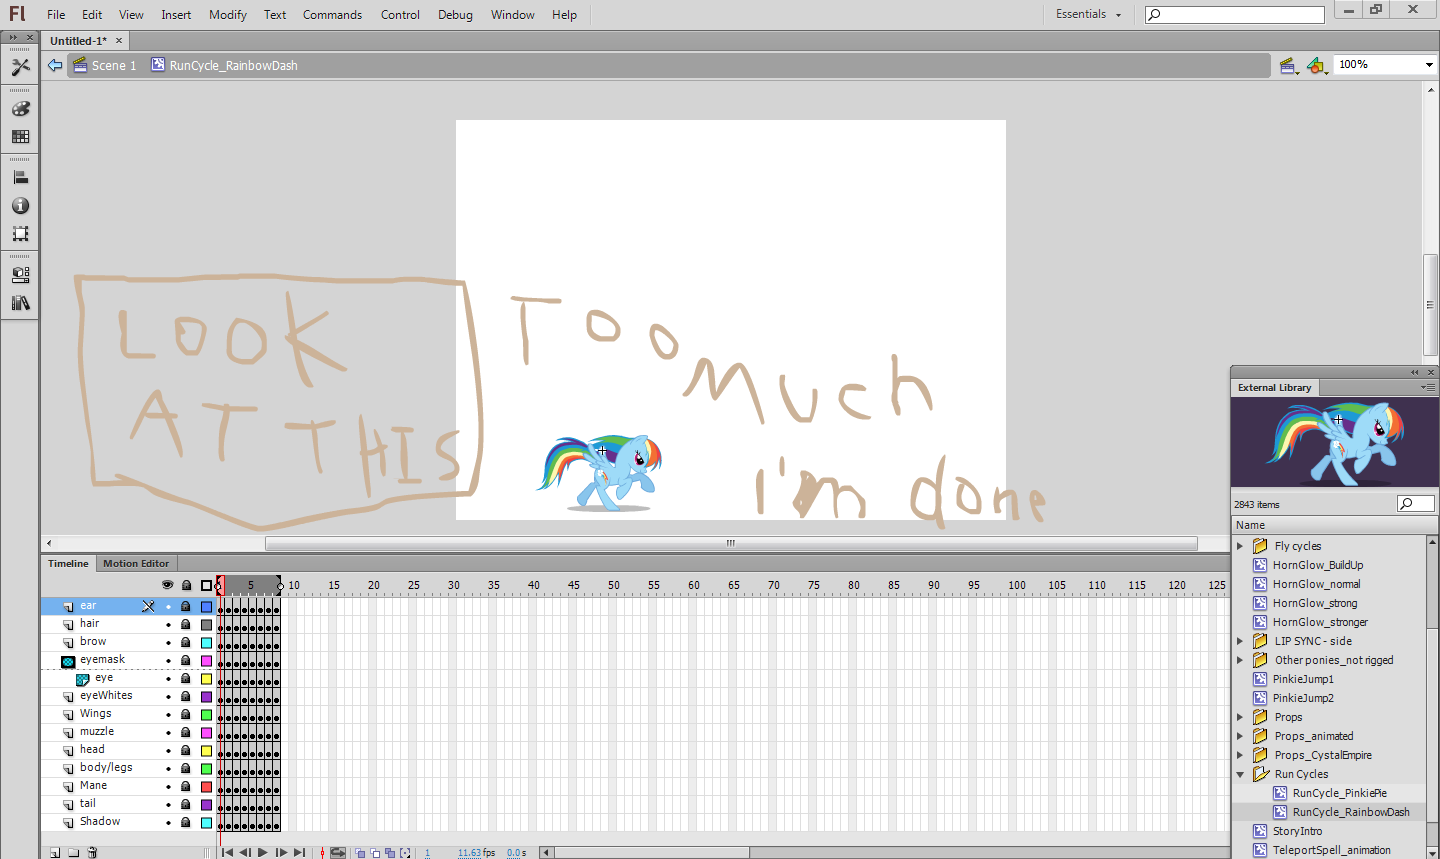The height and width of the screenshot is (859, 1440).
Task: Expand the LIP SYNC - side folder
Action: (1240, 641)
